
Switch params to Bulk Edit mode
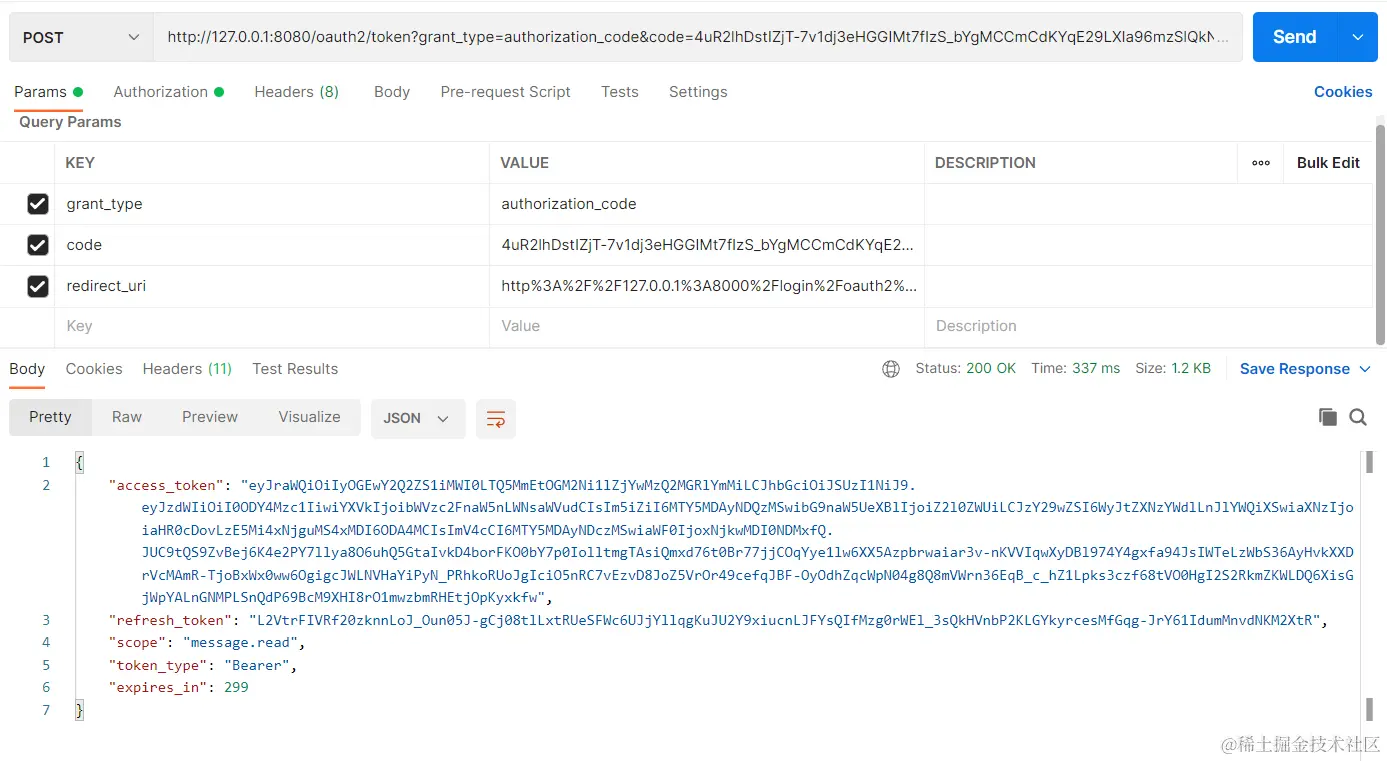1328,162
